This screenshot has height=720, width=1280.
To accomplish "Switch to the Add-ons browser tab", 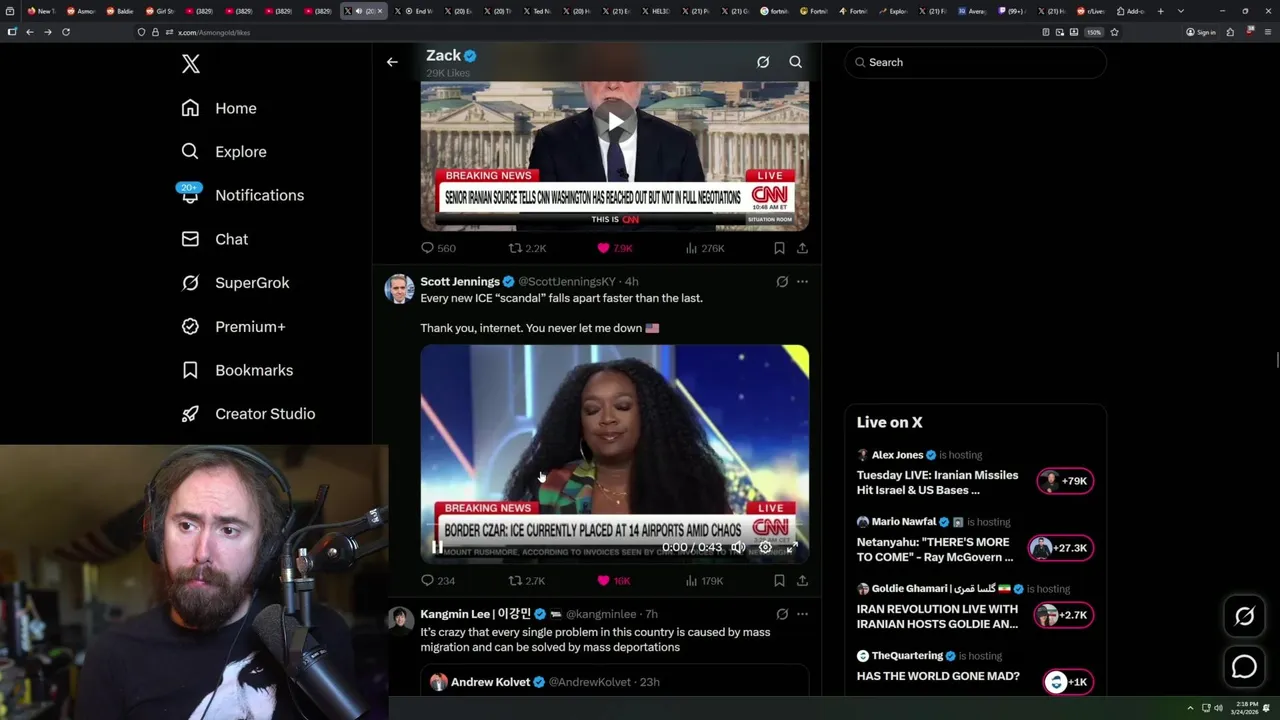I will [1130, 11].
